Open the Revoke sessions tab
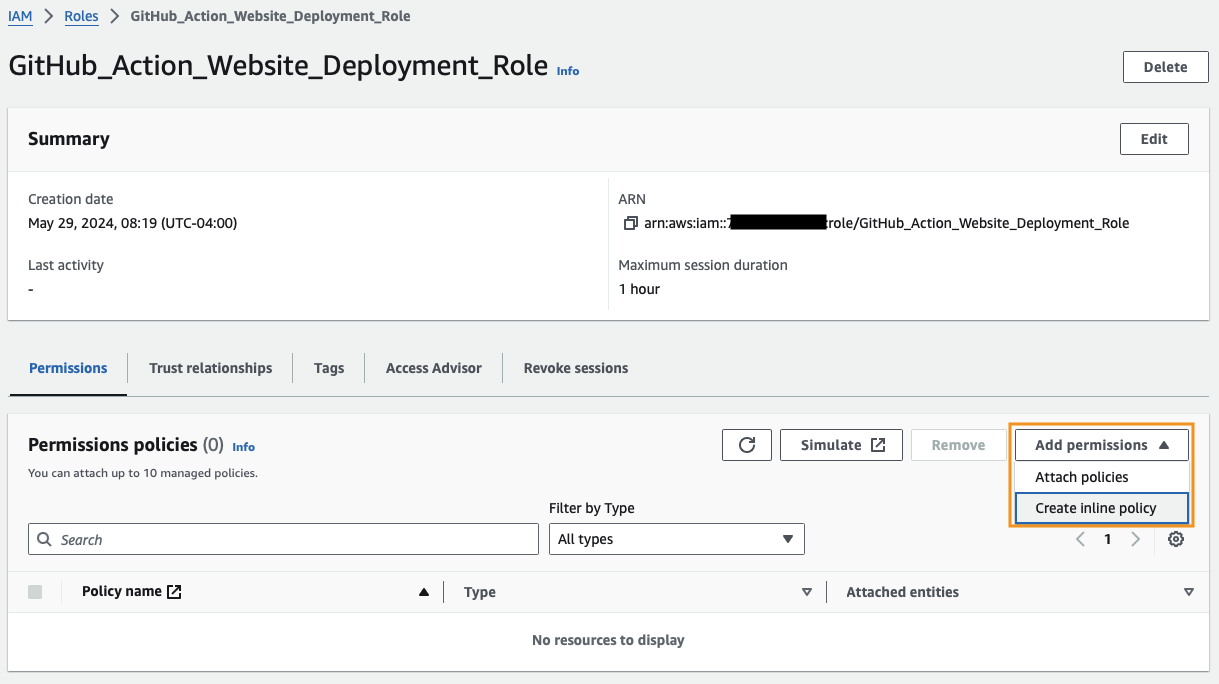Screen dimensions: 1219x684 (576, 368)
